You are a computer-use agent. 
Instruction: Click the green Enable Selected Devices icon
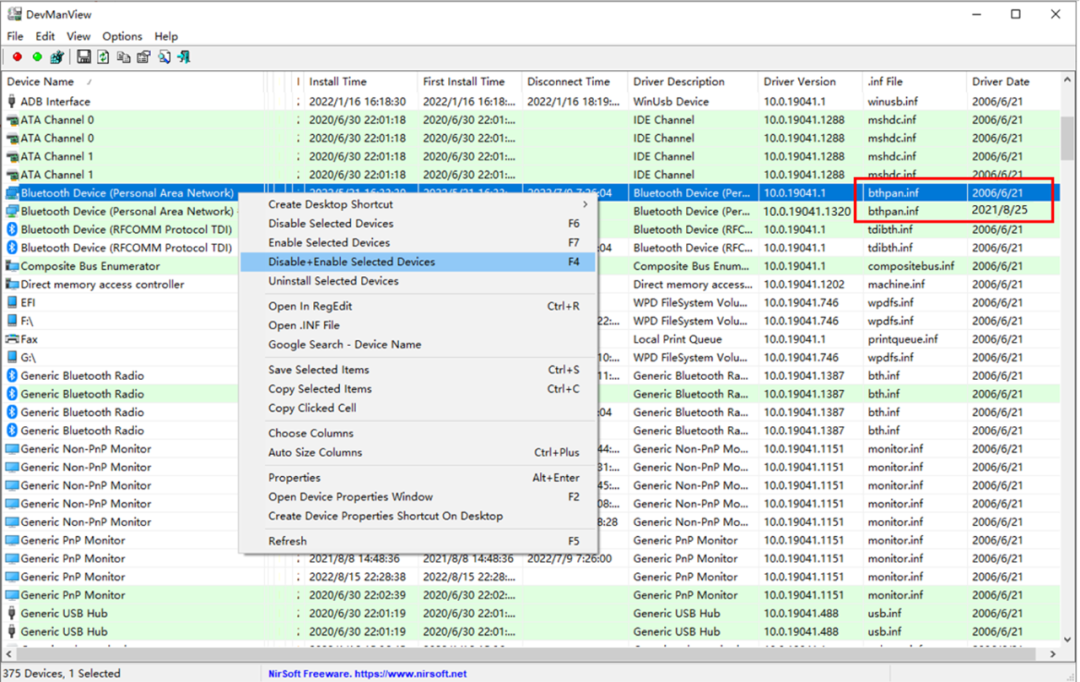pos(37,57)
